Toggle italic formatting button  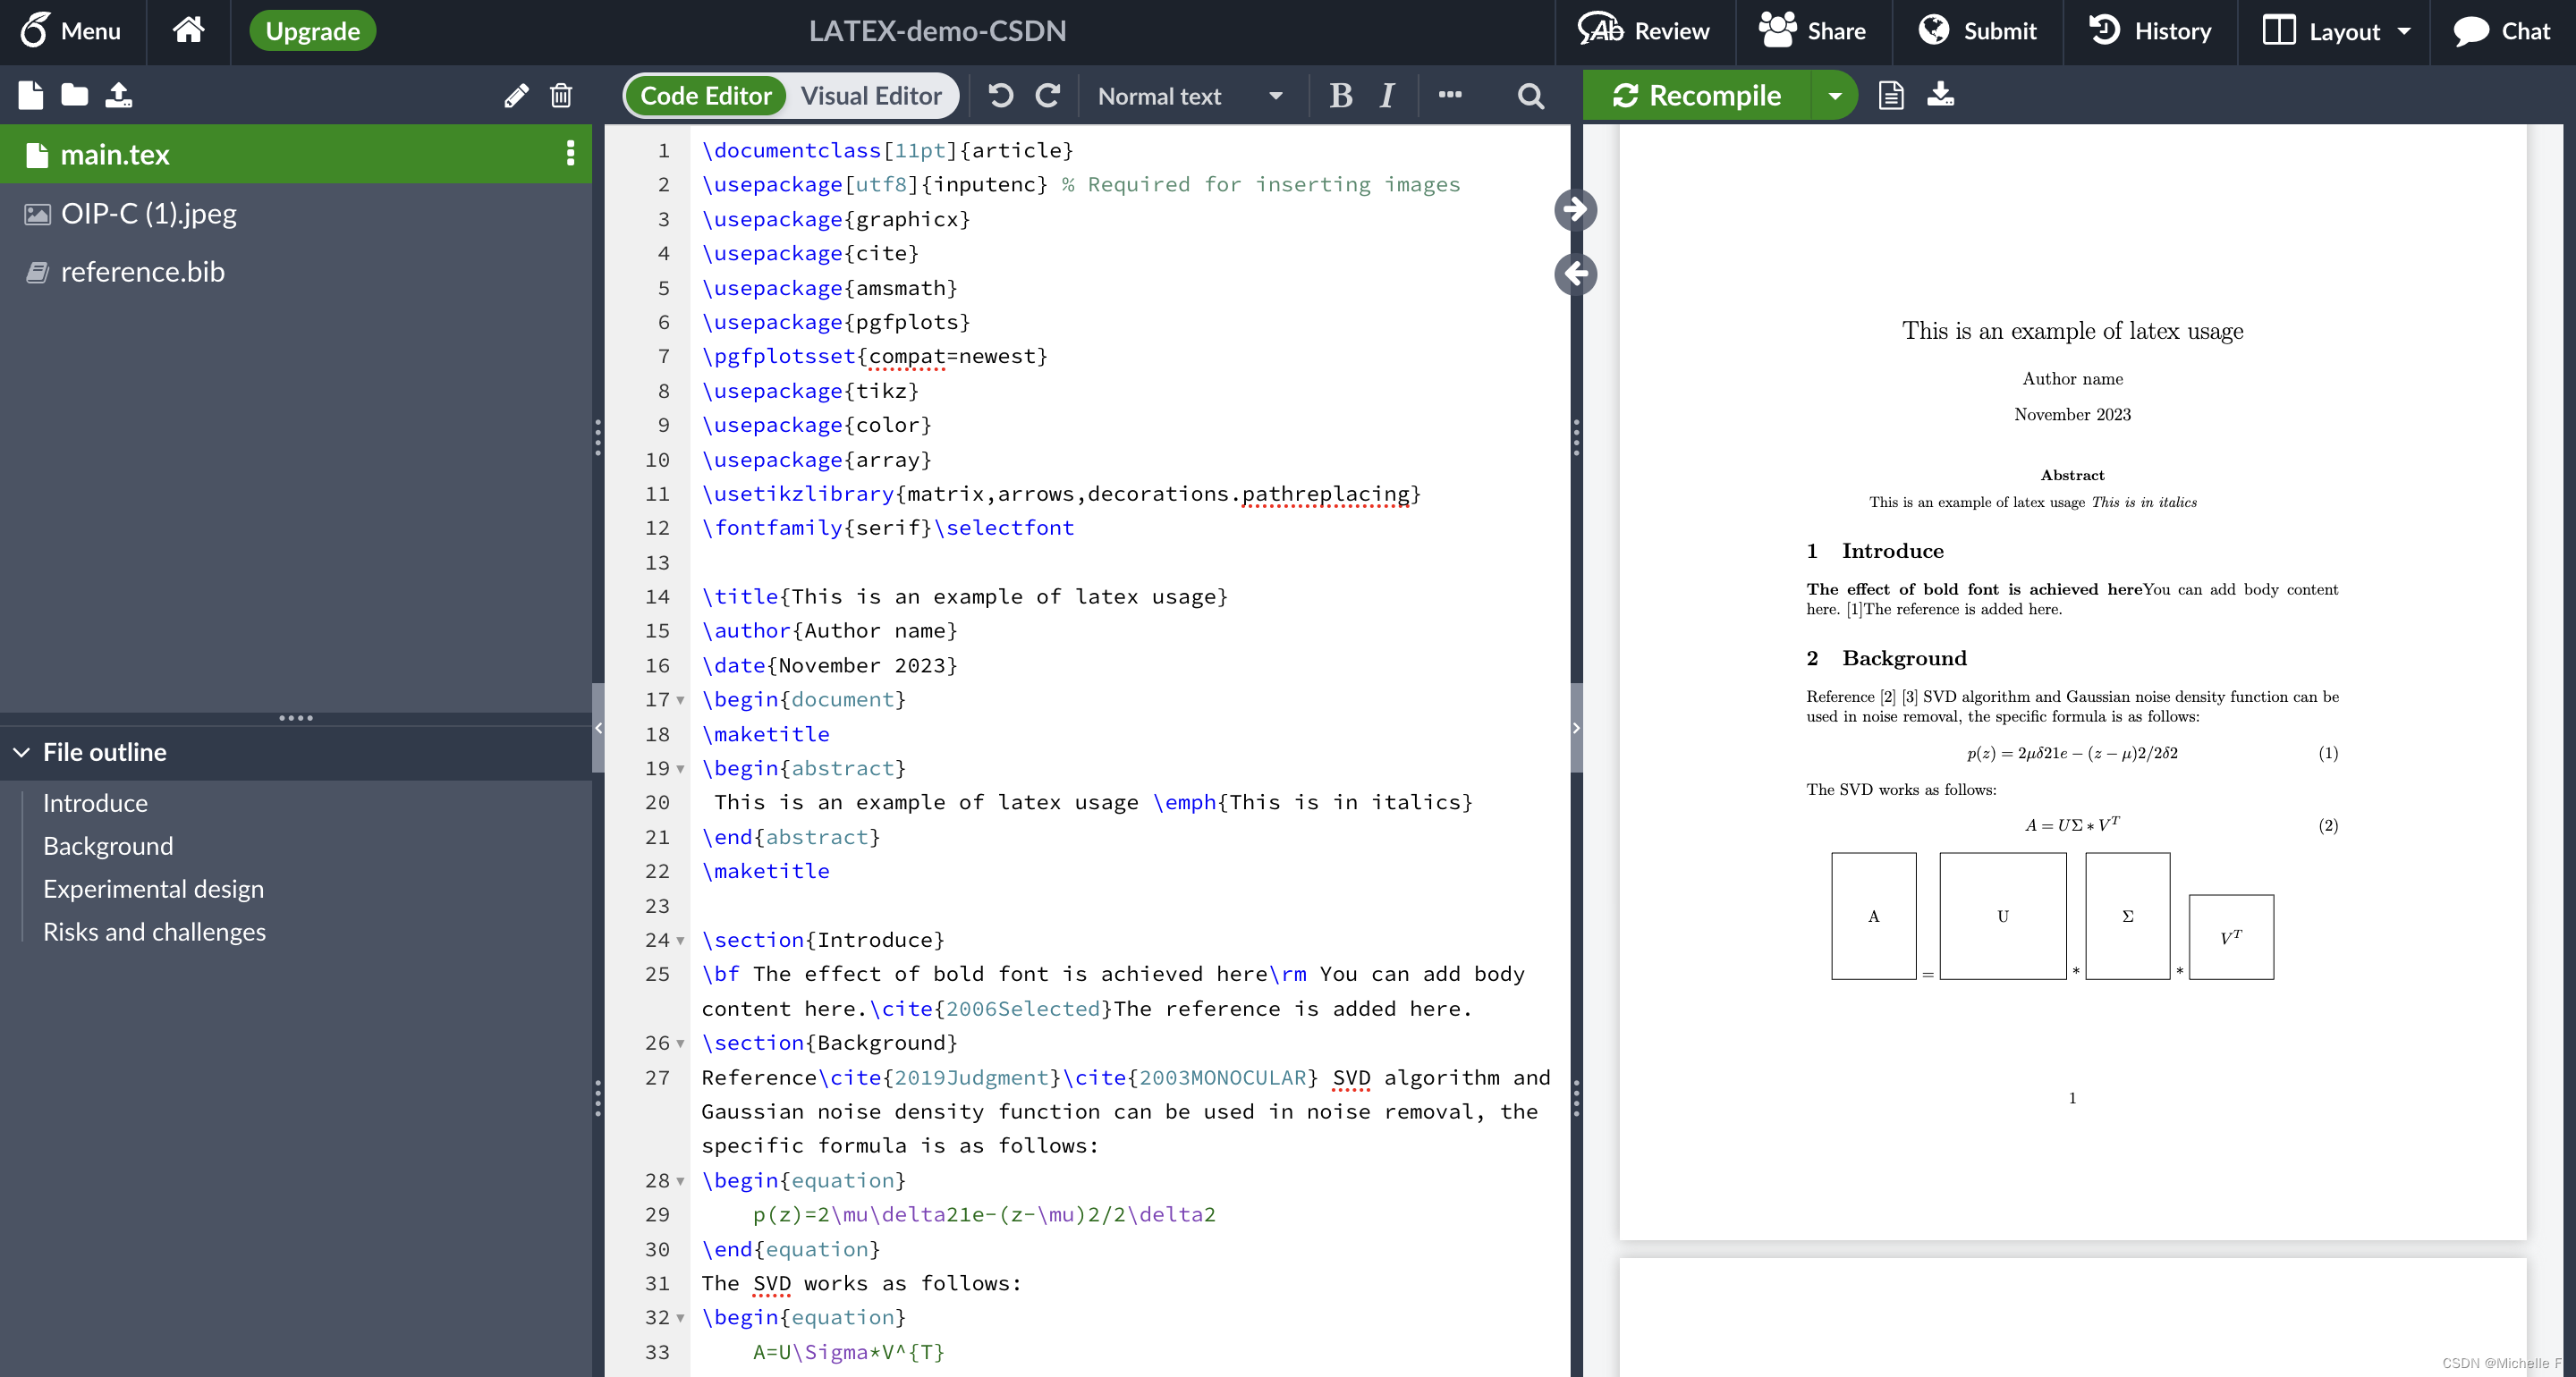[x=1386, y=96]
